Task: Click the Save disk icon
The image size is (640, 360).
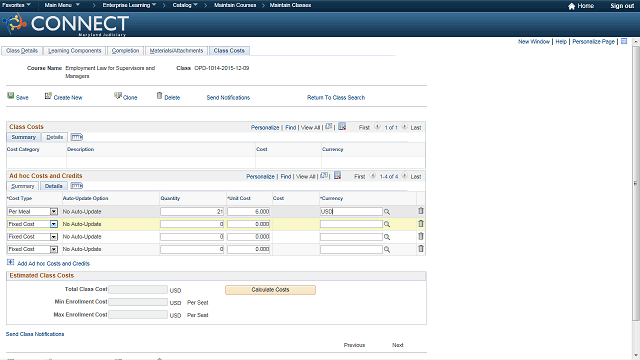Action: [11, 96]
